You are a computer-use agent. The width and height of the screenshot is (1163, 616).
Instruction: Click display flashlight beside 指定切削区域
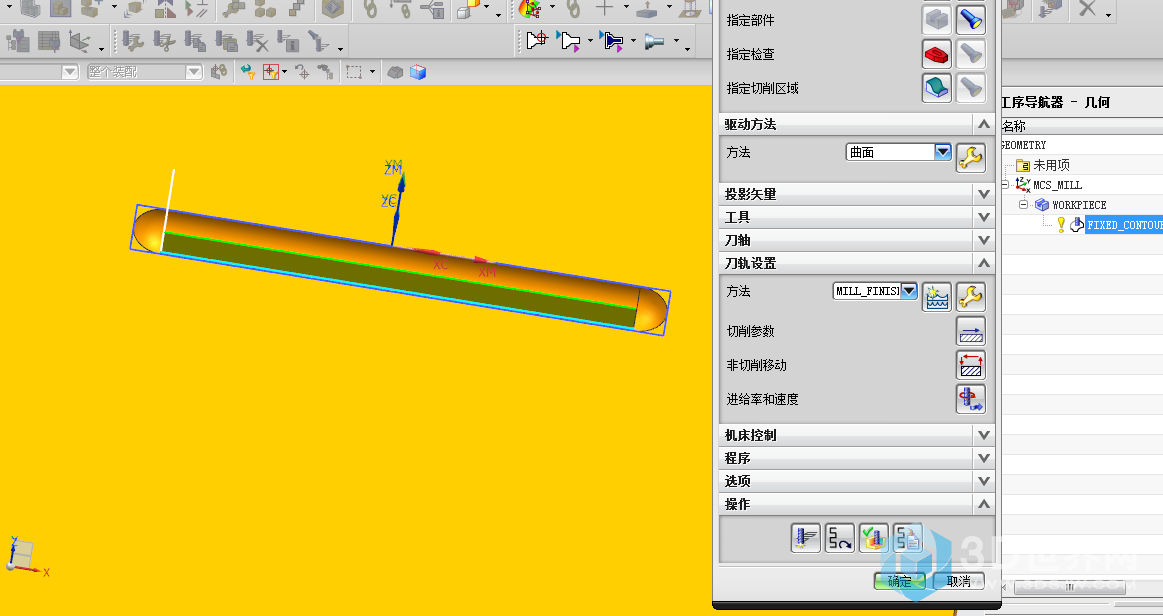tap(970, 87)
